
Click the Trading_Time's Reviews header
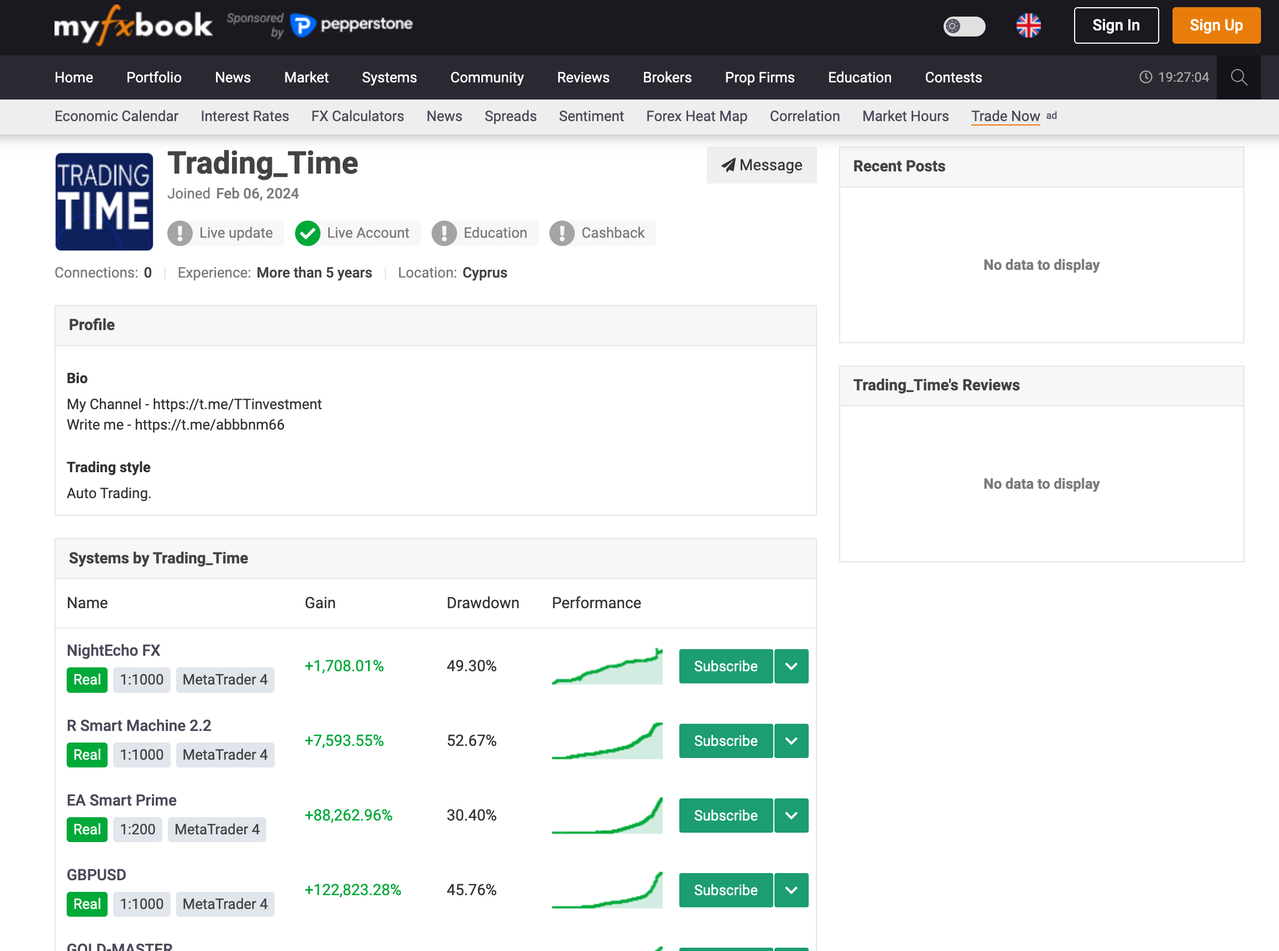[x=1041, y=386]
